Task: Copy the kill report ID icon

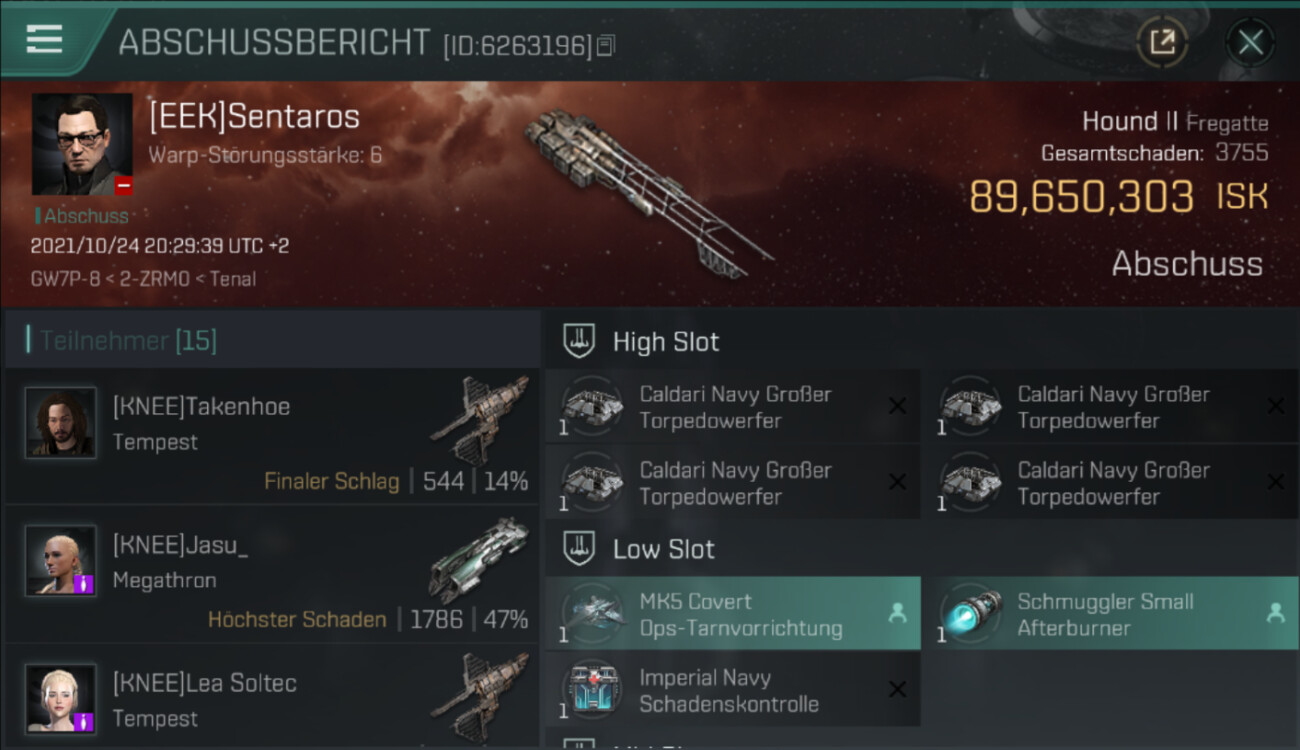Action: click(605, 45)
